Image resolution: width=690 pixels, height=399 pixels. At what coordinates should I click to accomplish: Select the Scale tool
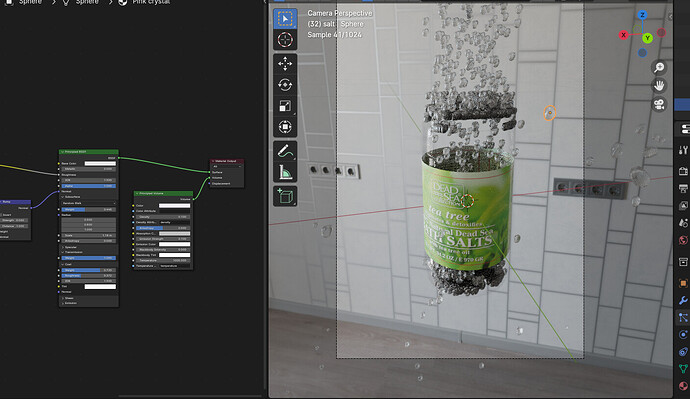pos(285,106)
